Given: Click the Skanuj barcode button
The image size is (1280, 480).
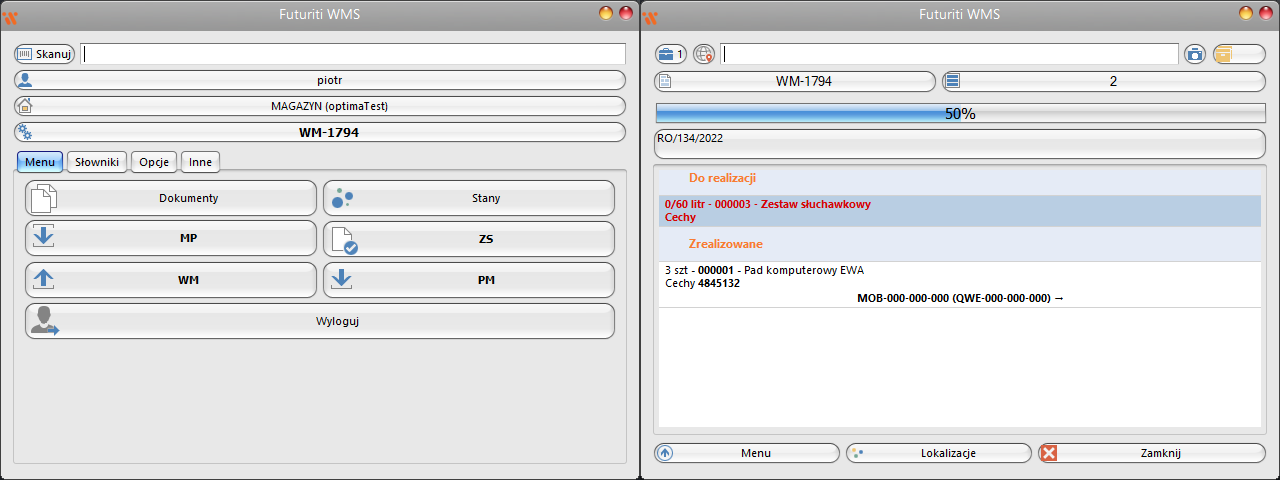Looking at the screenshot, I should 45,54.
